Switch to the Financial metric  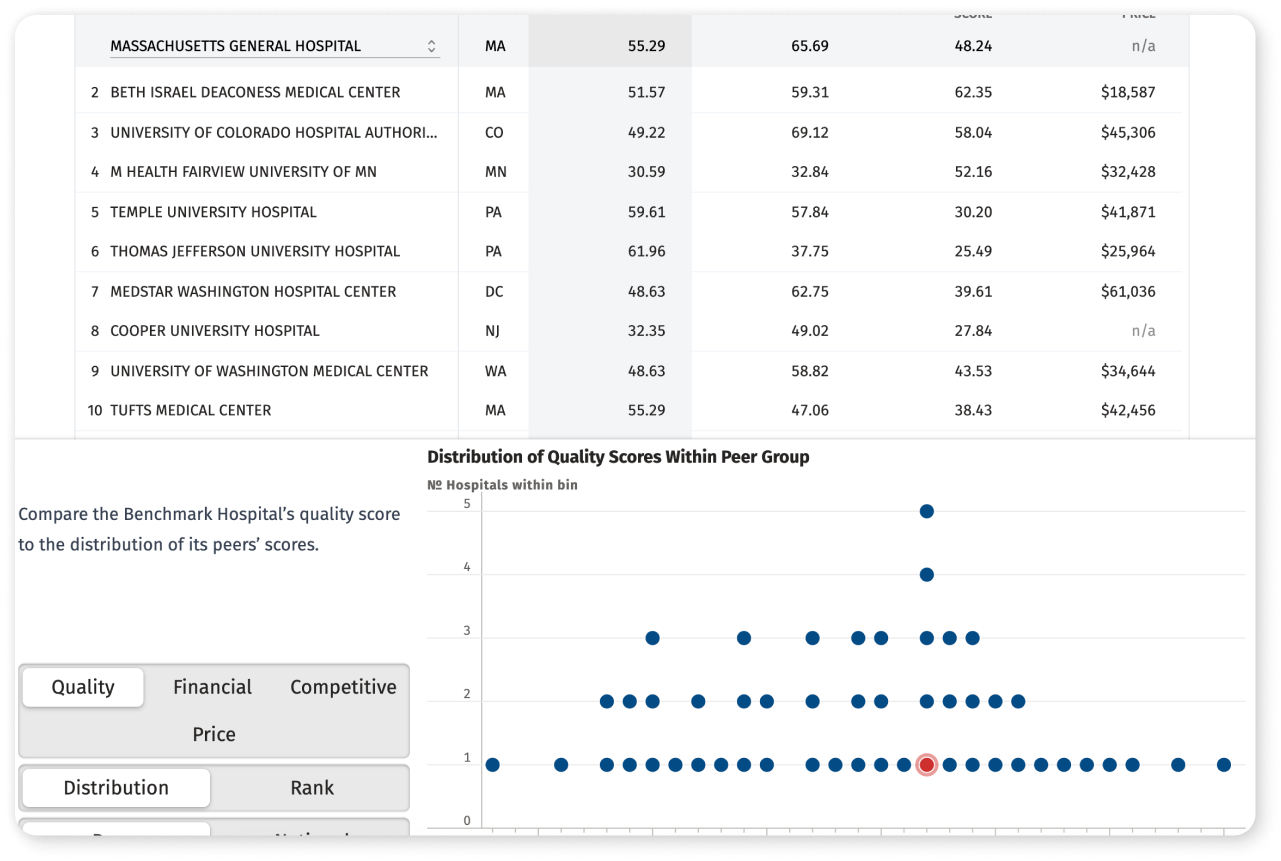coord(212,687)
